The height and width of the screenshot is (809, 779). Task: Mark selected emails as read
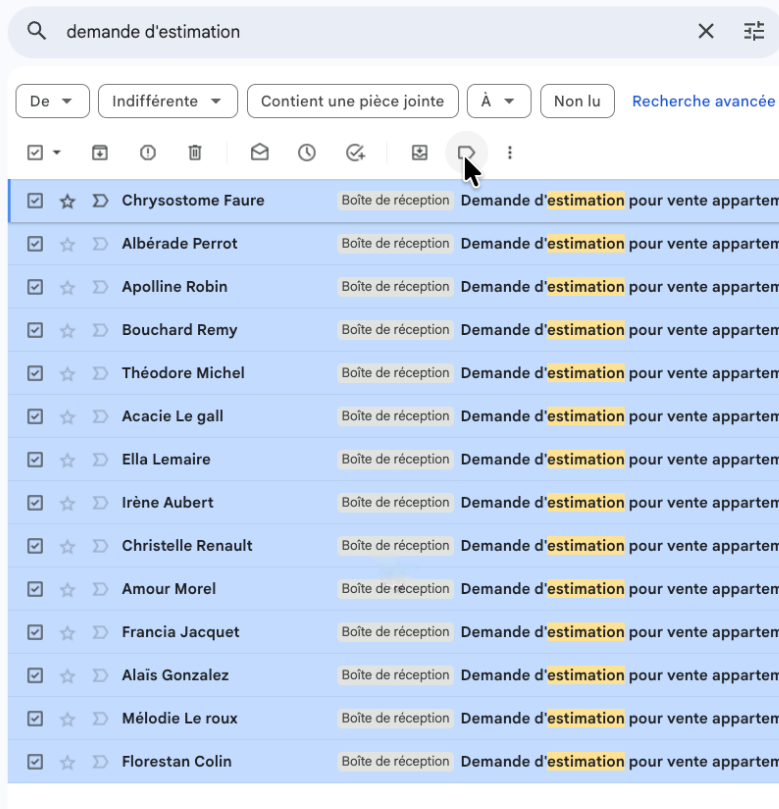(259, 153)
